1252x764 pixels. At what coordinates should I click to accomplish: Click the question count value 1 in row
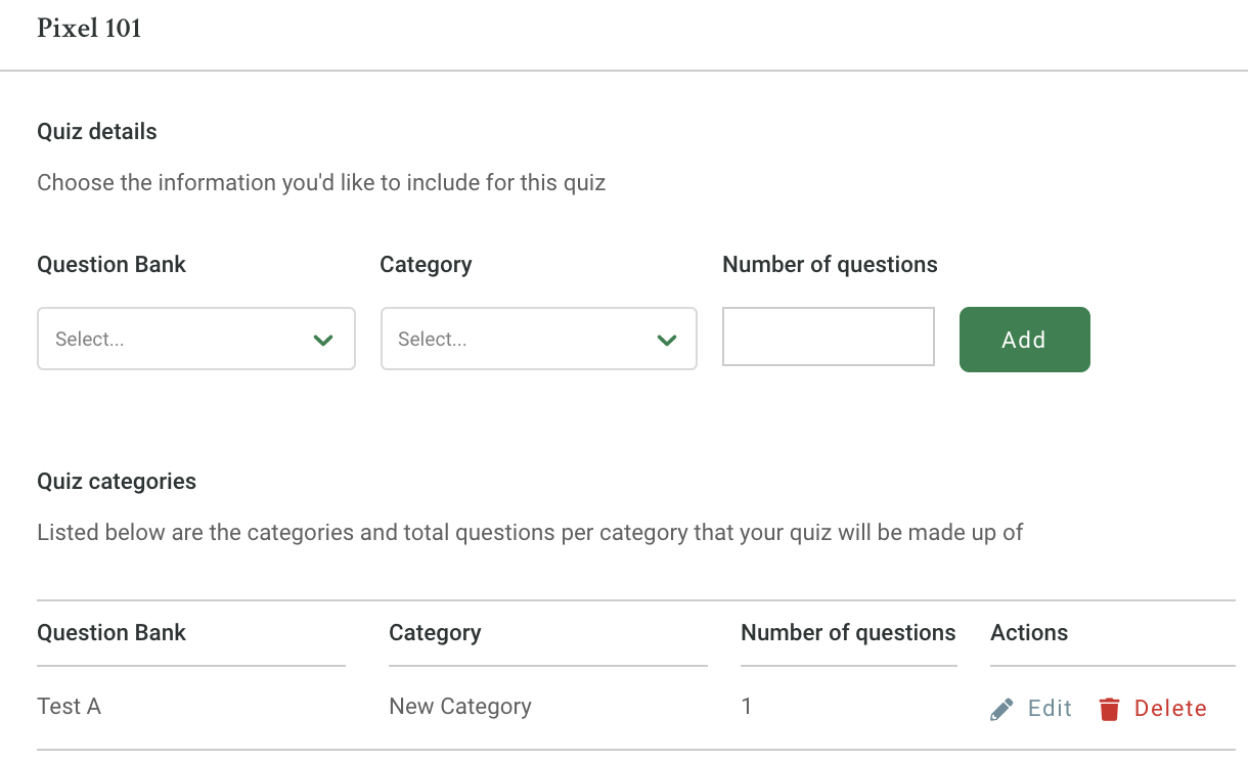(x=746, y=707)
